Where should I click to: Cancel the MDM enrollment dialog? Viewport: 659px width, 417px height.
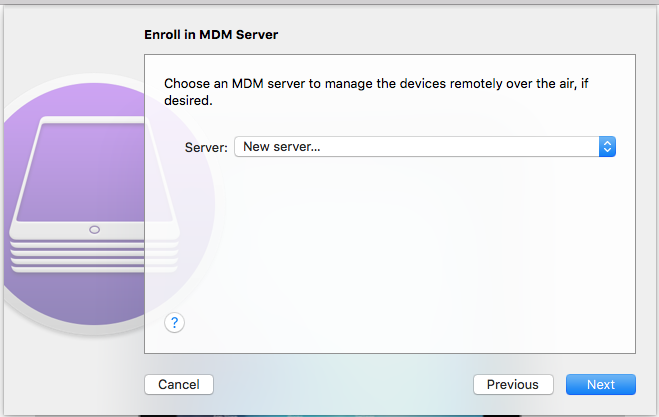coord(179,384)
